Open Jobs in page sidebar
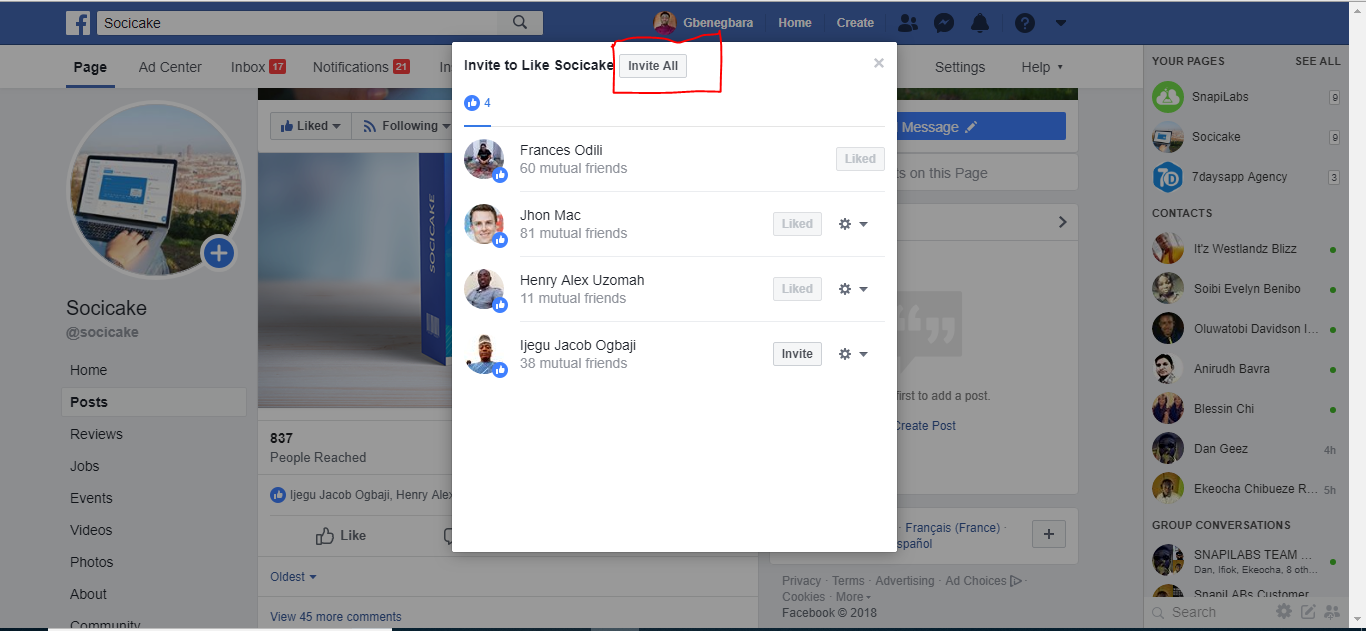The image size is (1366, 631). (x=85, y=466)
